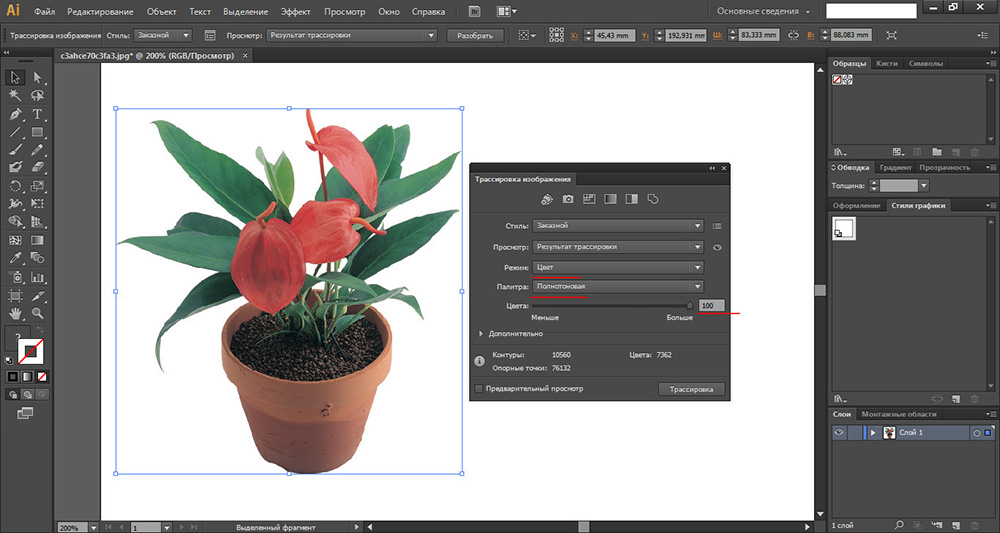Expand the Дополнительно section
The height and width of the screenshot is (533, 1000).
point(481,334)
